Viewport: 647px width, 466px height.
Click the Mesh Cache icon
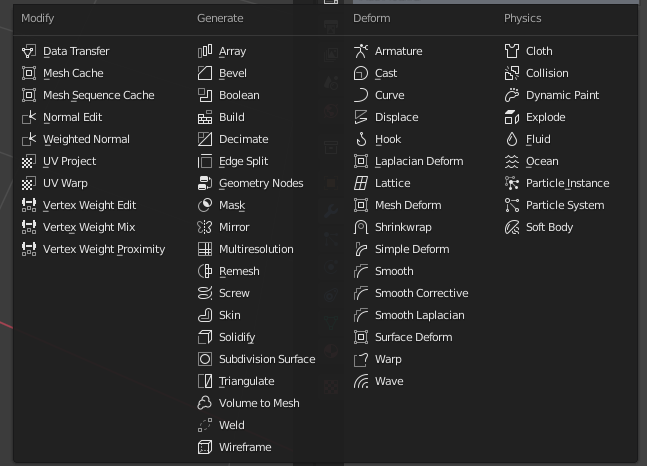(29, 73)
